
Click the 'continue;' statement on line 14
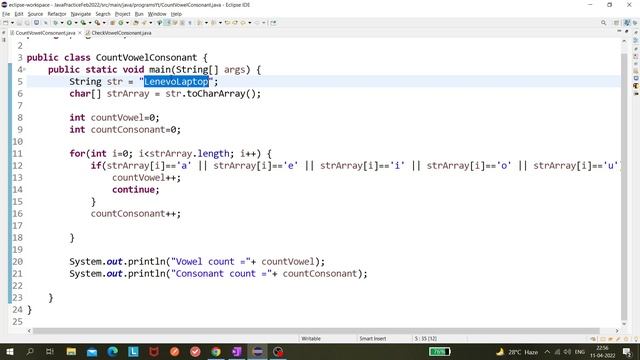click(x=136, y=190)
